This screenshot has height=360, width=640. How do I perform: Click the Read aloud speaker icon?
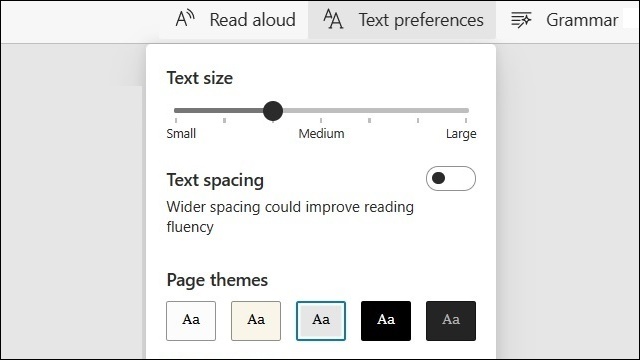point(185,19)
